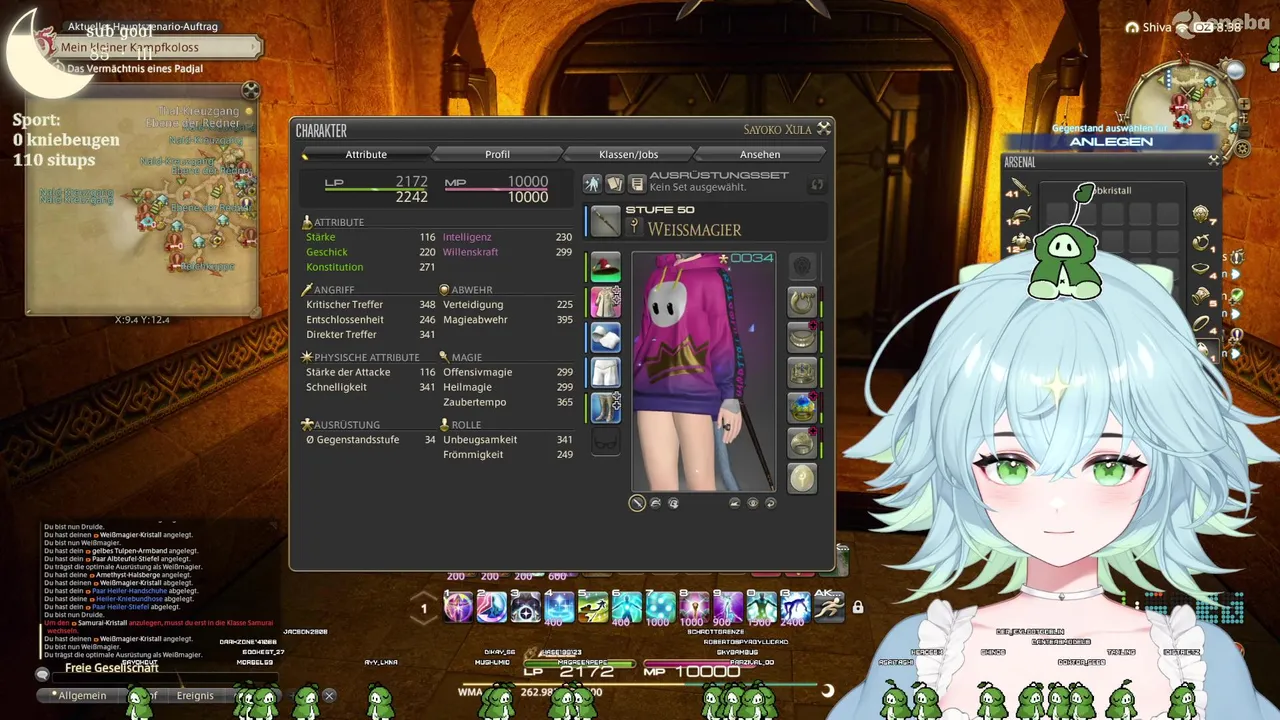The width and height of the screenshot is (1280, 720).
Task: Close the extra chat tab X
Action: pyautogui.click(x=329, y=696)
